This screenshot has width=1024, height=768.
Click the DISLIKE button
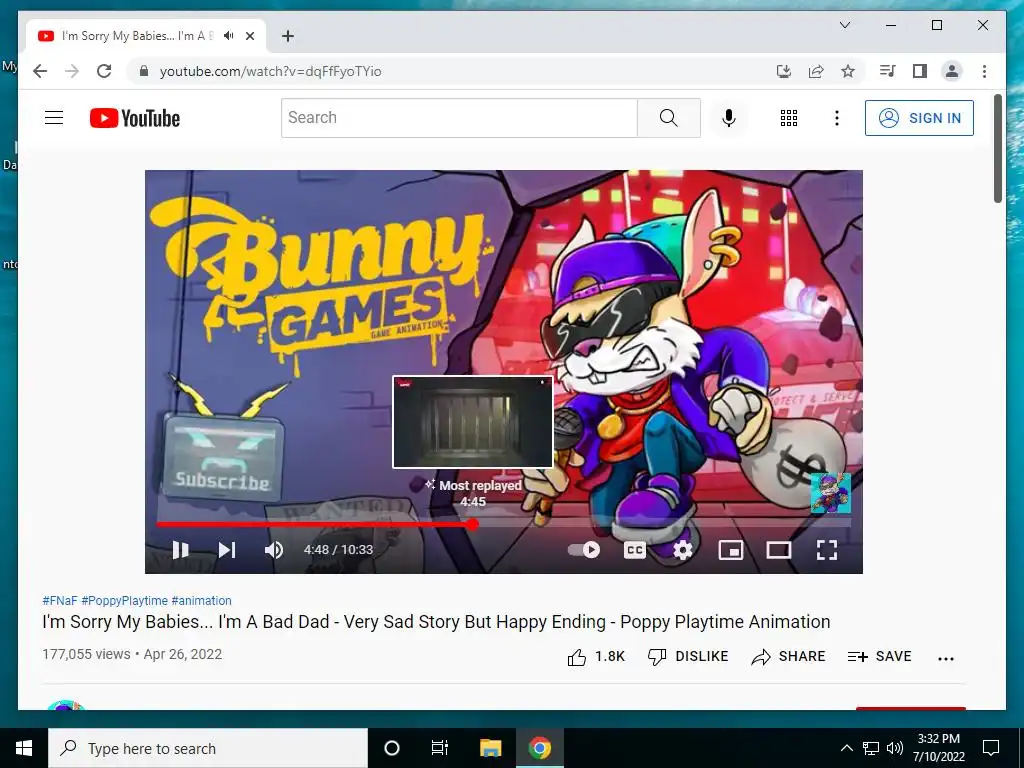pos(688,656)
